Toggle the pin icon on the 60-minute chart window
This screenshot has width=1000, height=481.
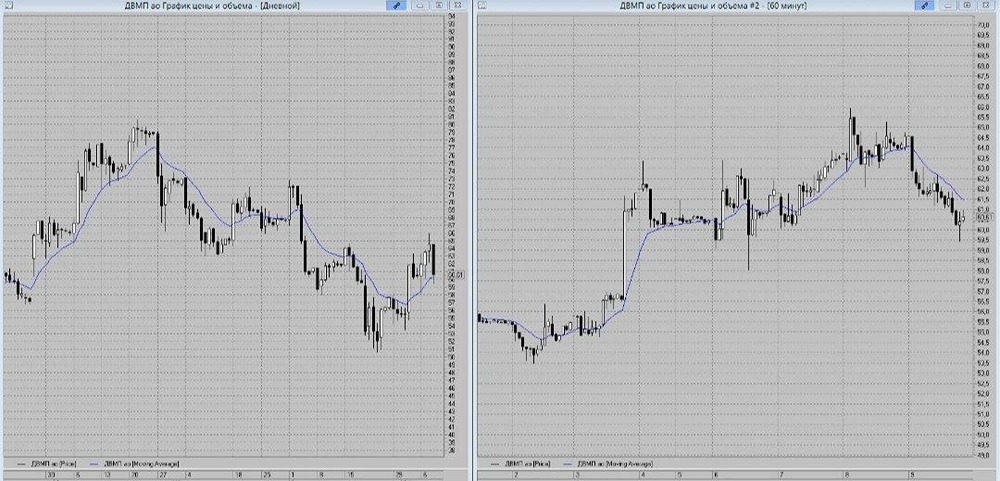point(925,5)
